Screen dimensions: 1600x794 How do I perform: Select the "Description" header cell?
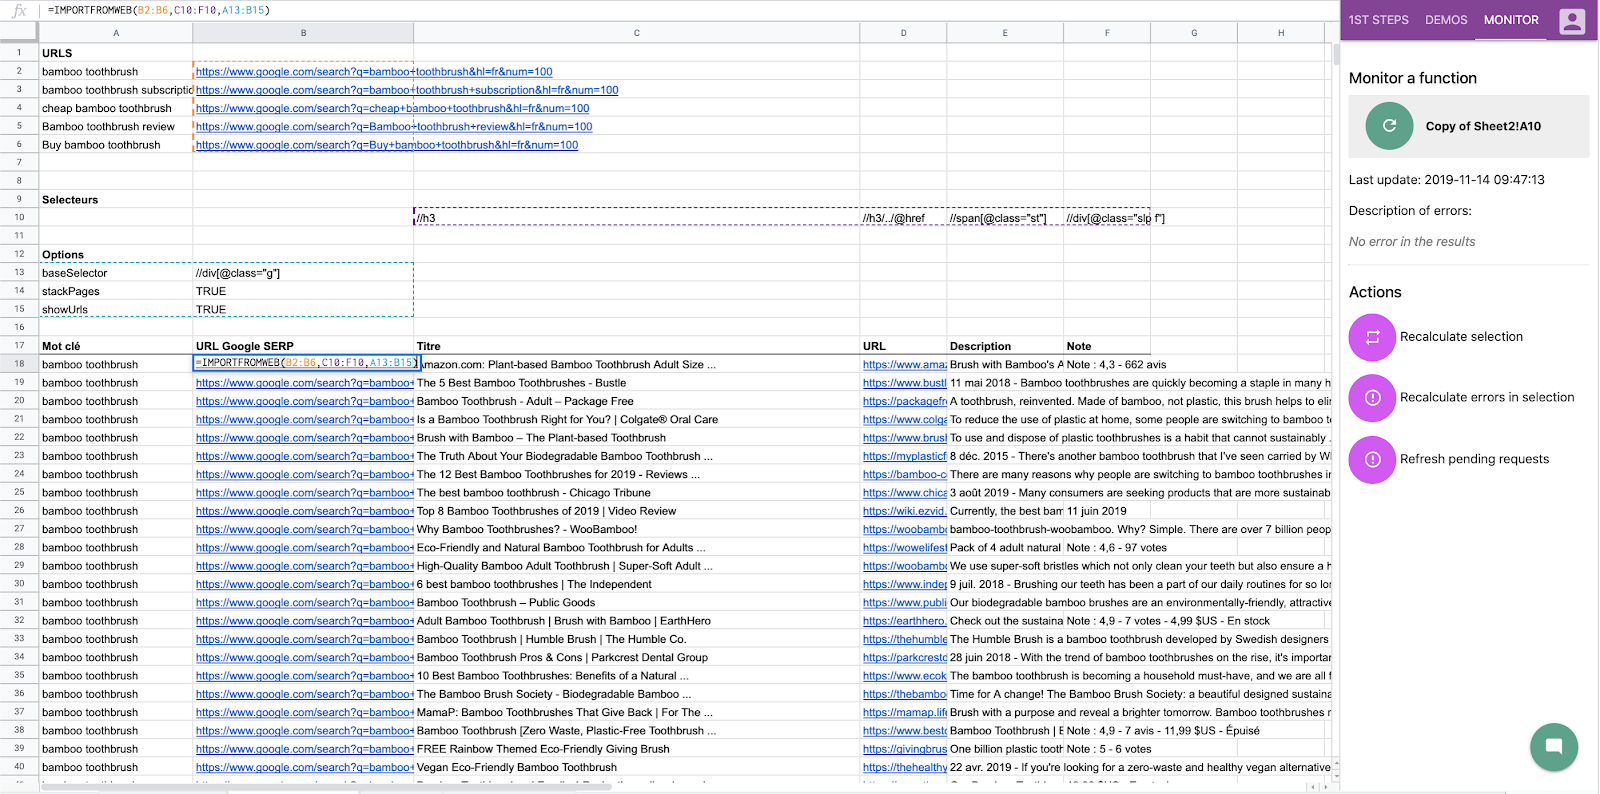pos(1005,346)
